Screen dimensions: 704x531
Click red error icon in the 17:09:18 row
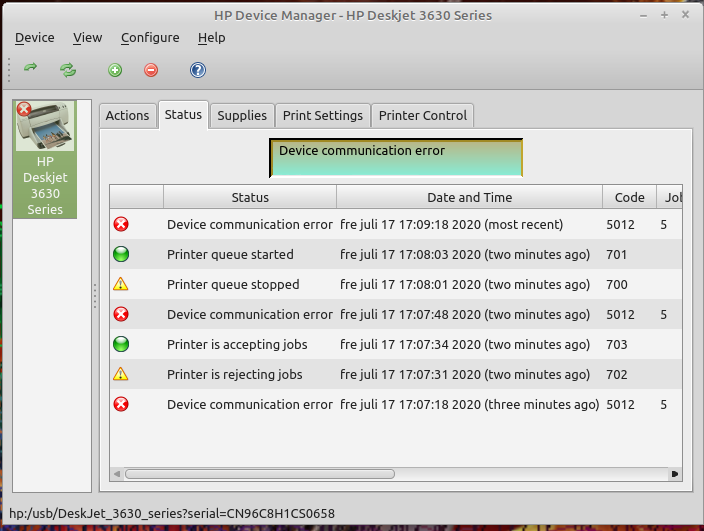pyautogui.click(x=121, y=224)
